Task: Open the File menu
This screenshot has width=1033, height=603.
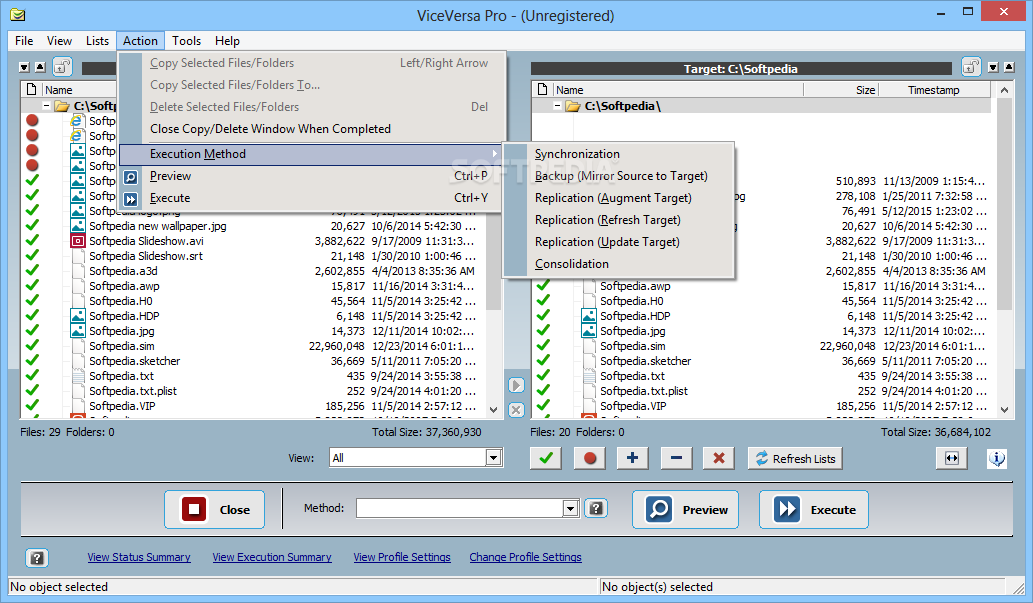Action: 24,41
